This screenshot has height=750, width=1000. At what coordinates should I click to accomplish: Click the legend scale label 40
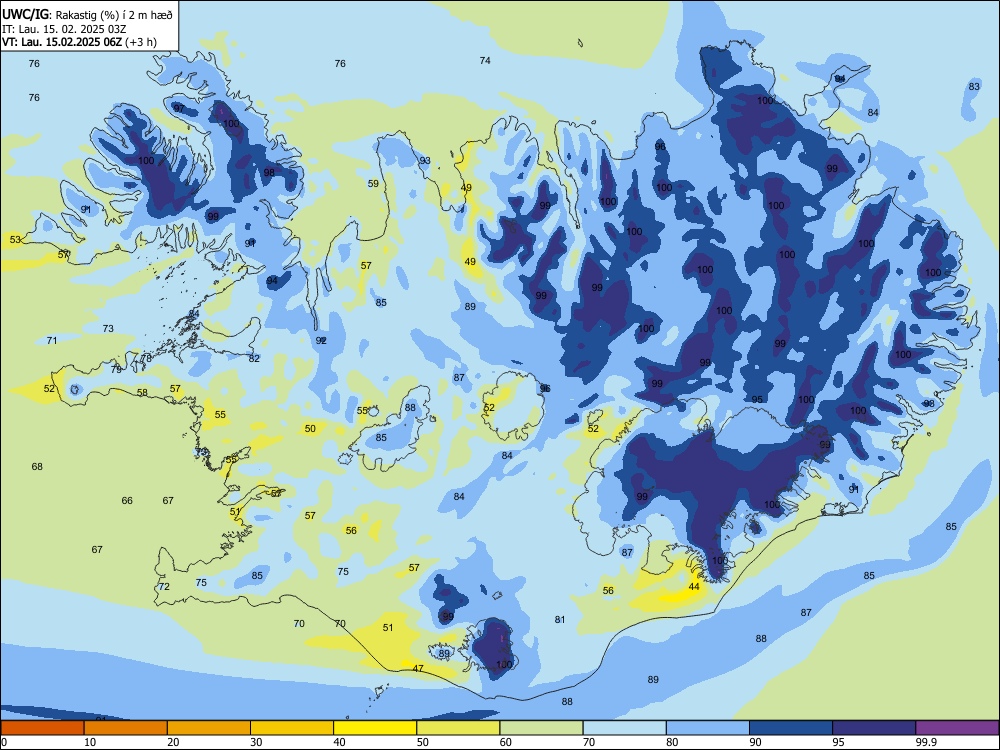click(339, 742)
